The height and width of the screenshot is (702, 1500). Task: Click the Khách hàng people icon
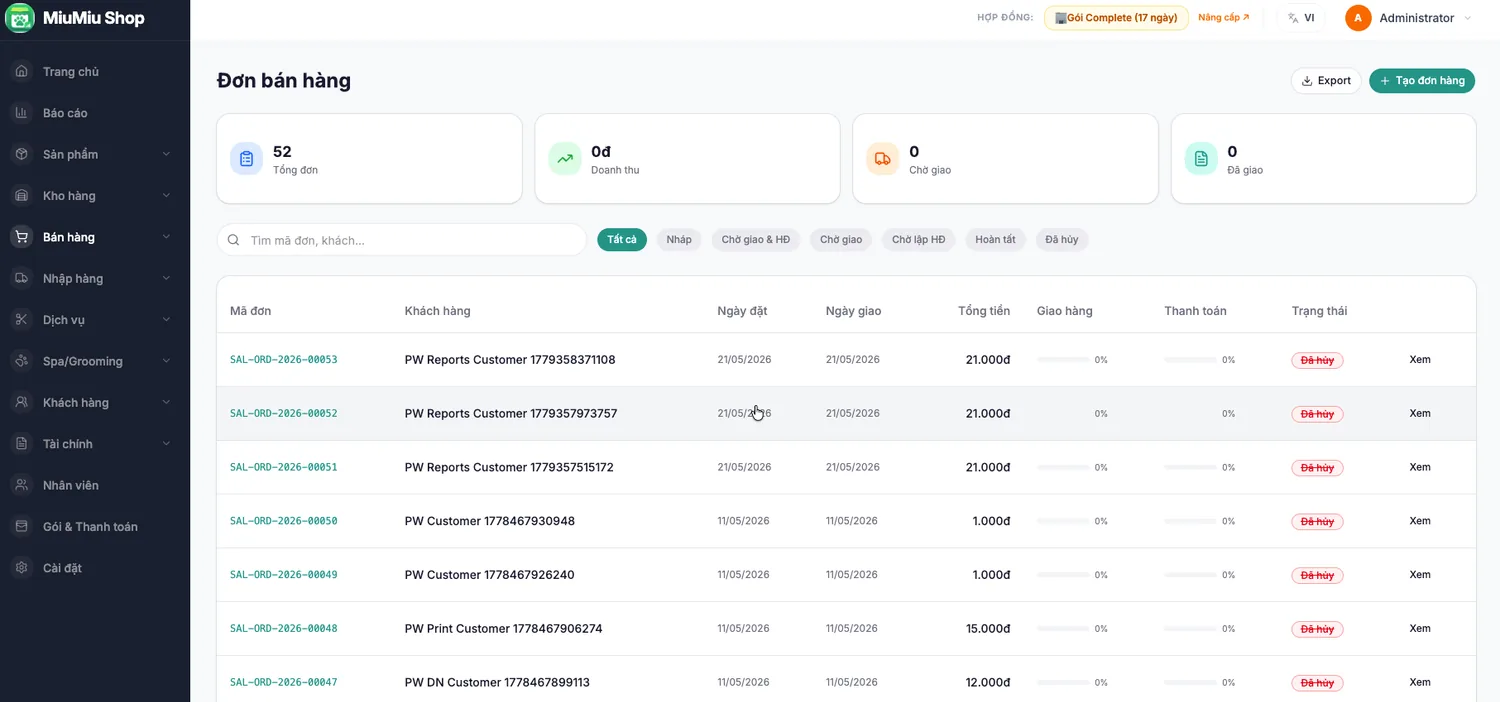[x=21, y=402]
